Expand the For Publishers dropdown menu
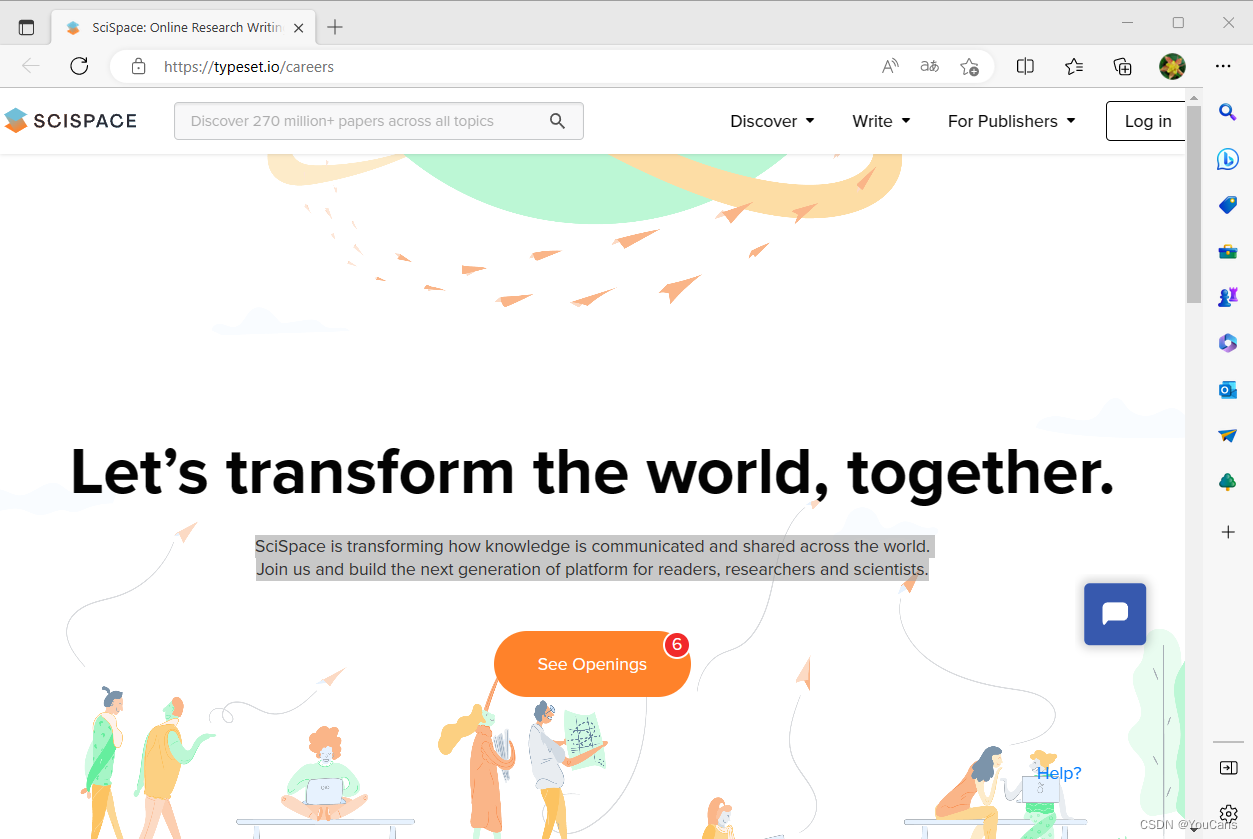The image size is (1253, 839). pos(1011,121)
